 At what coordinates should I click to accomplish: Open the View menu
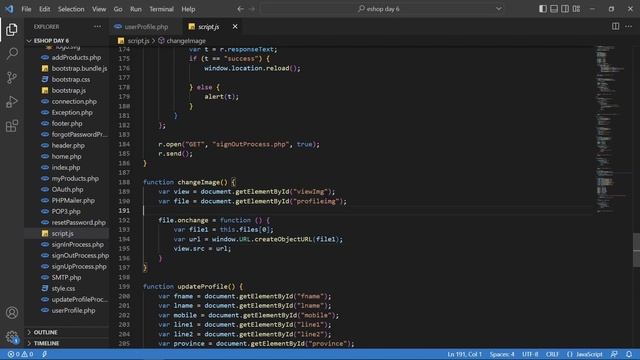click(99, 9)
